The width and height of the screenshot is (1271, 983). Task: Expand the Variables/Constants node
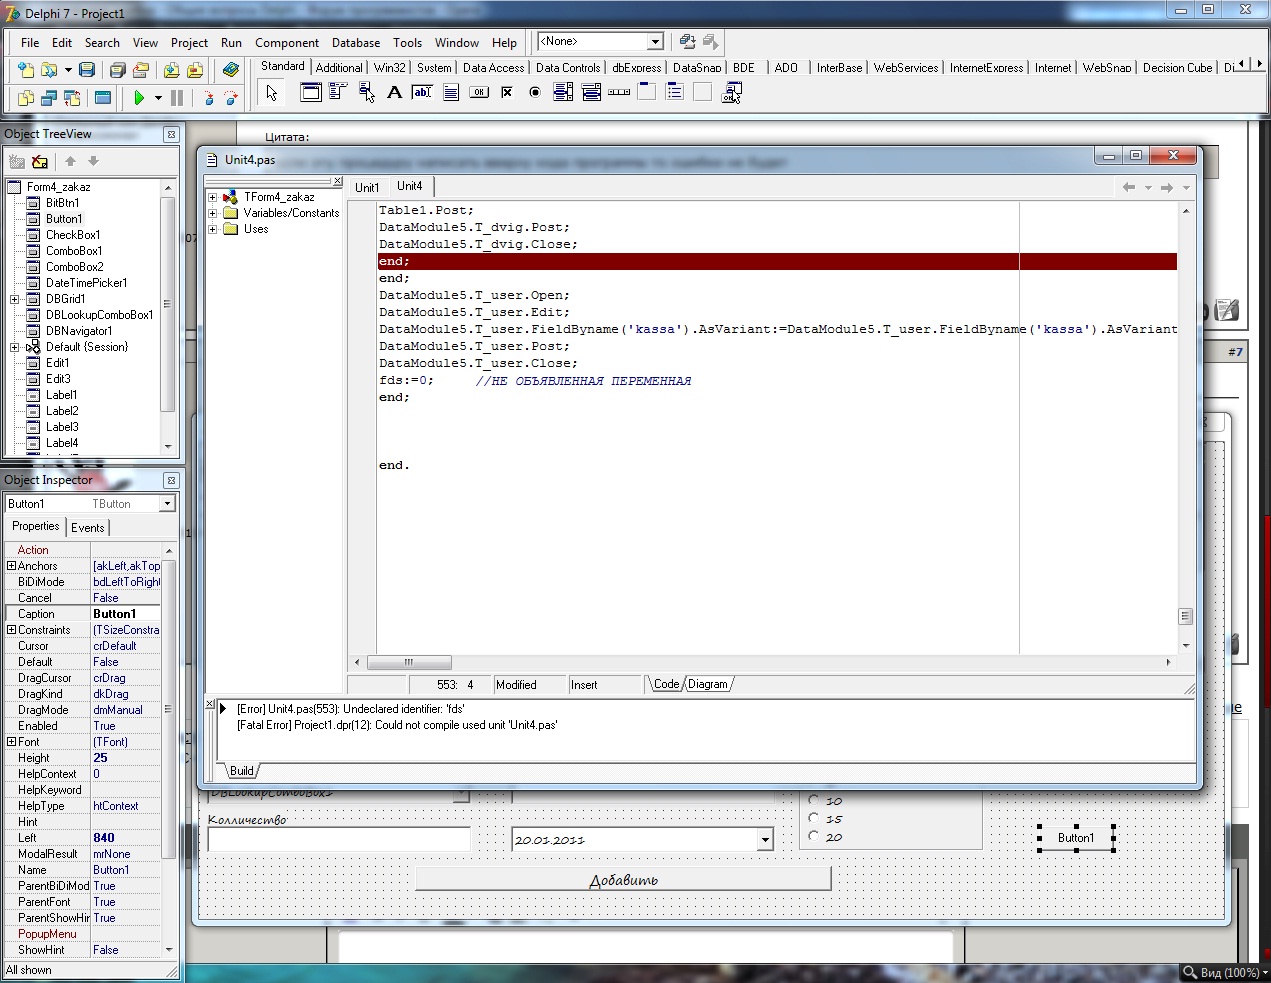(212, 213)
